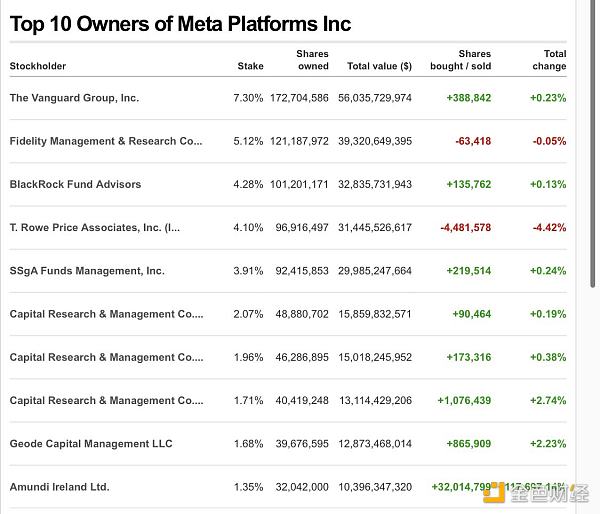Sort by the Total change header
Screen dimensions: 600x514
[x=549, y=60]
